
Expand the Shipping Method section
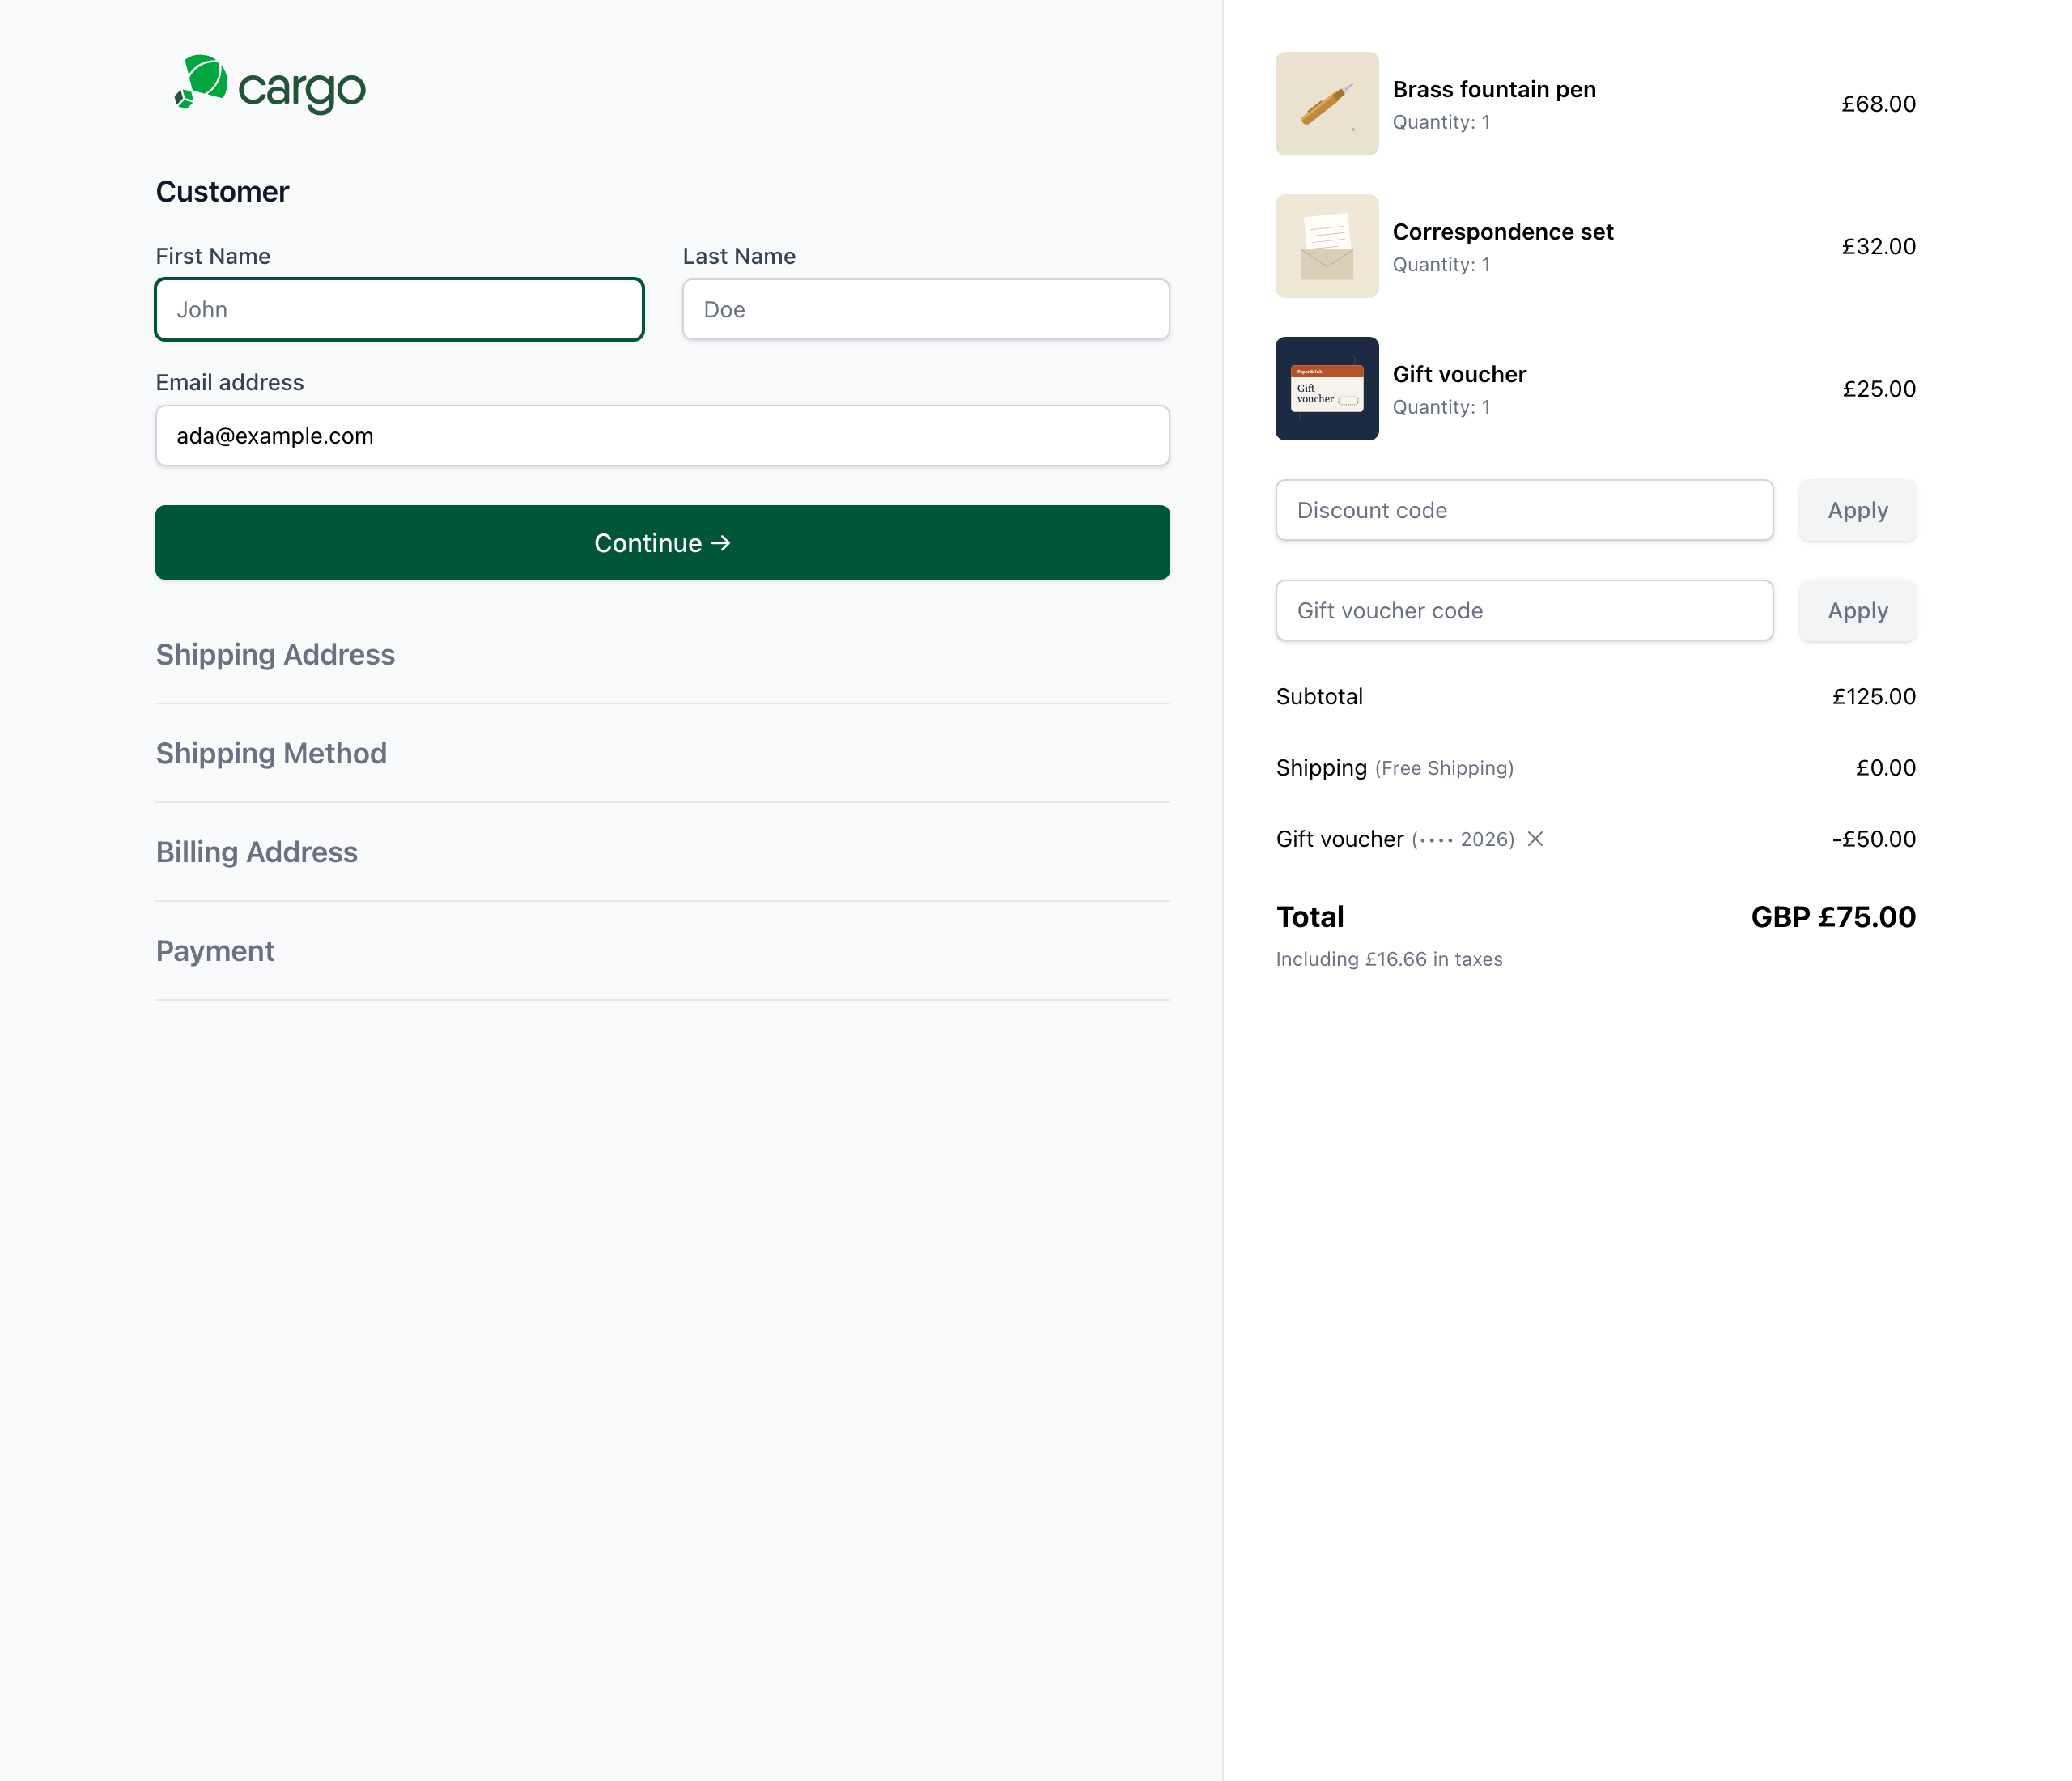271,753
